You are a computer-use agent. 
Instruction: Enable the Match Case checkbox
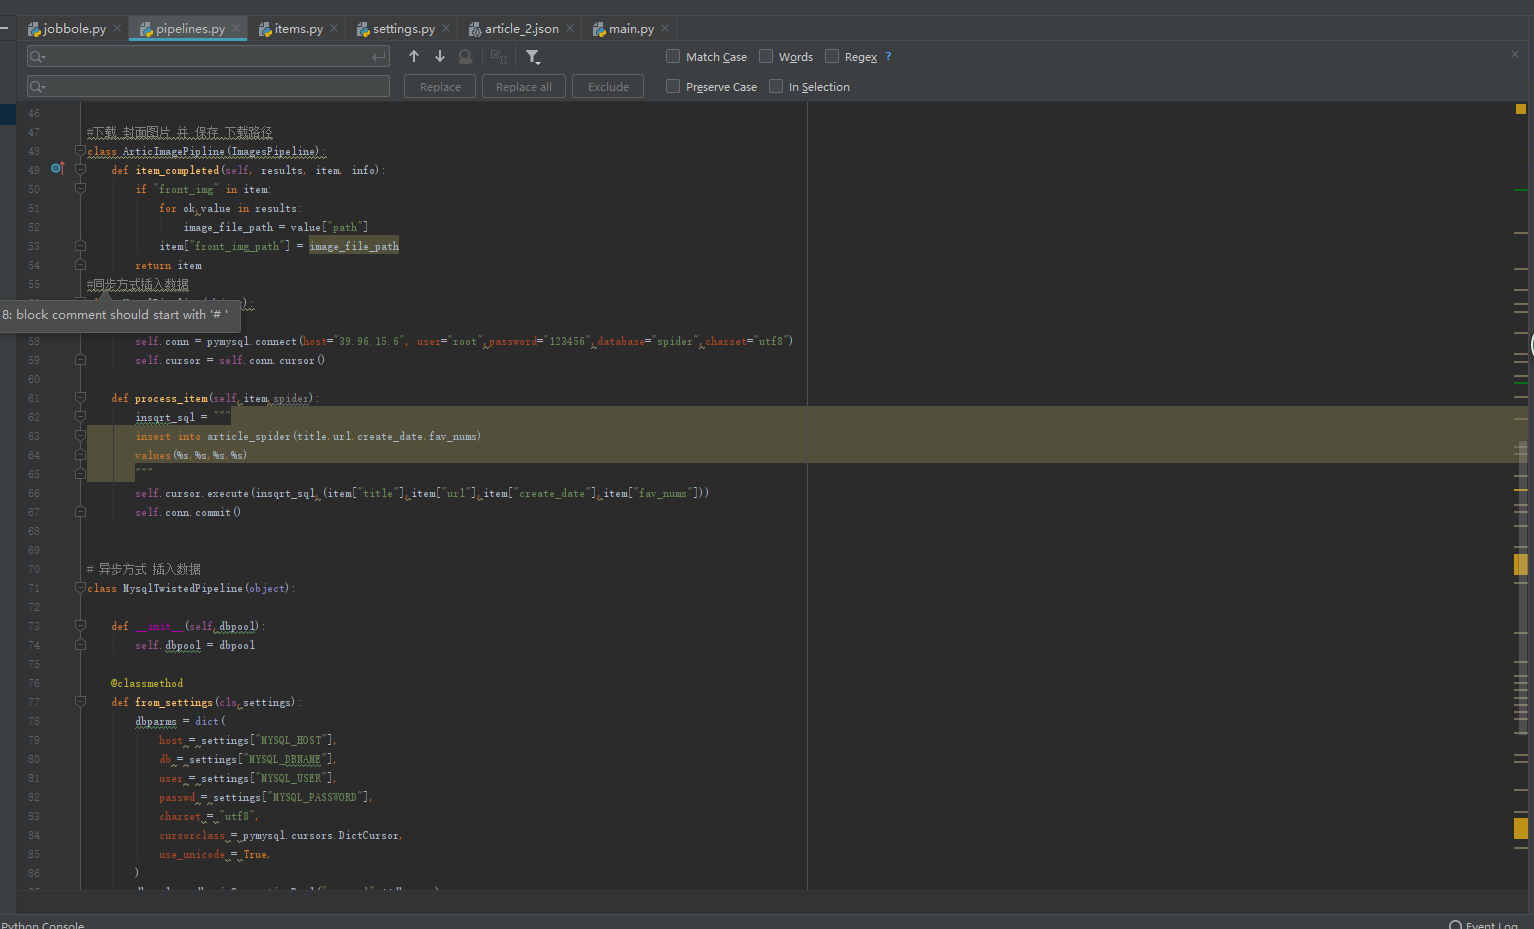[673, 57]
